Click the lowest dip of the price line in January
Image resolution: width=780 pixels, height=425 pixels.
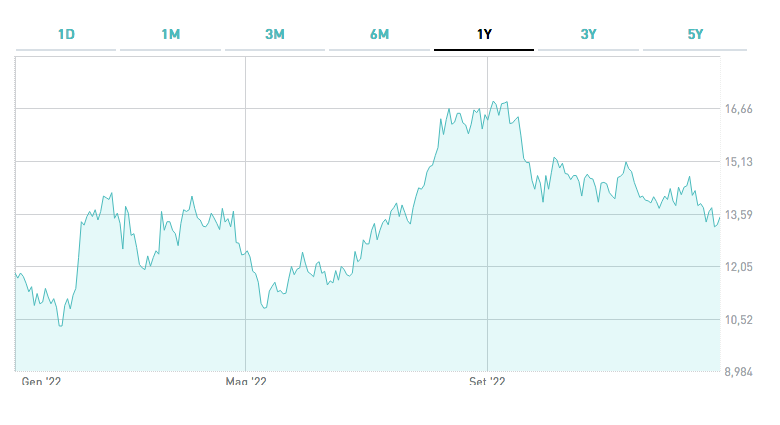pyautogui.click(x=61, y=325)
